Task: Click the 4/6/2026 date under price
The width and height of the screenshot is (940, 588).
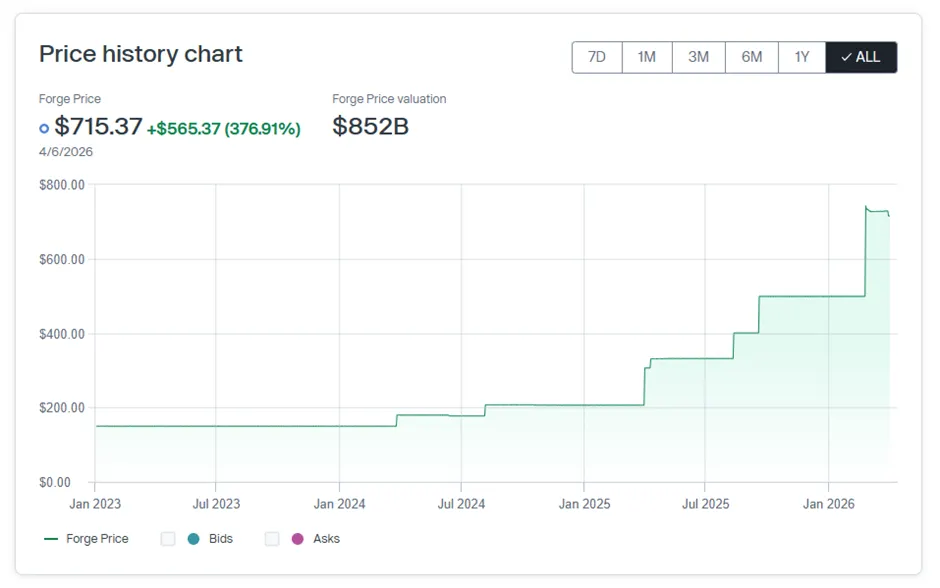Action: tap(64, 152)
